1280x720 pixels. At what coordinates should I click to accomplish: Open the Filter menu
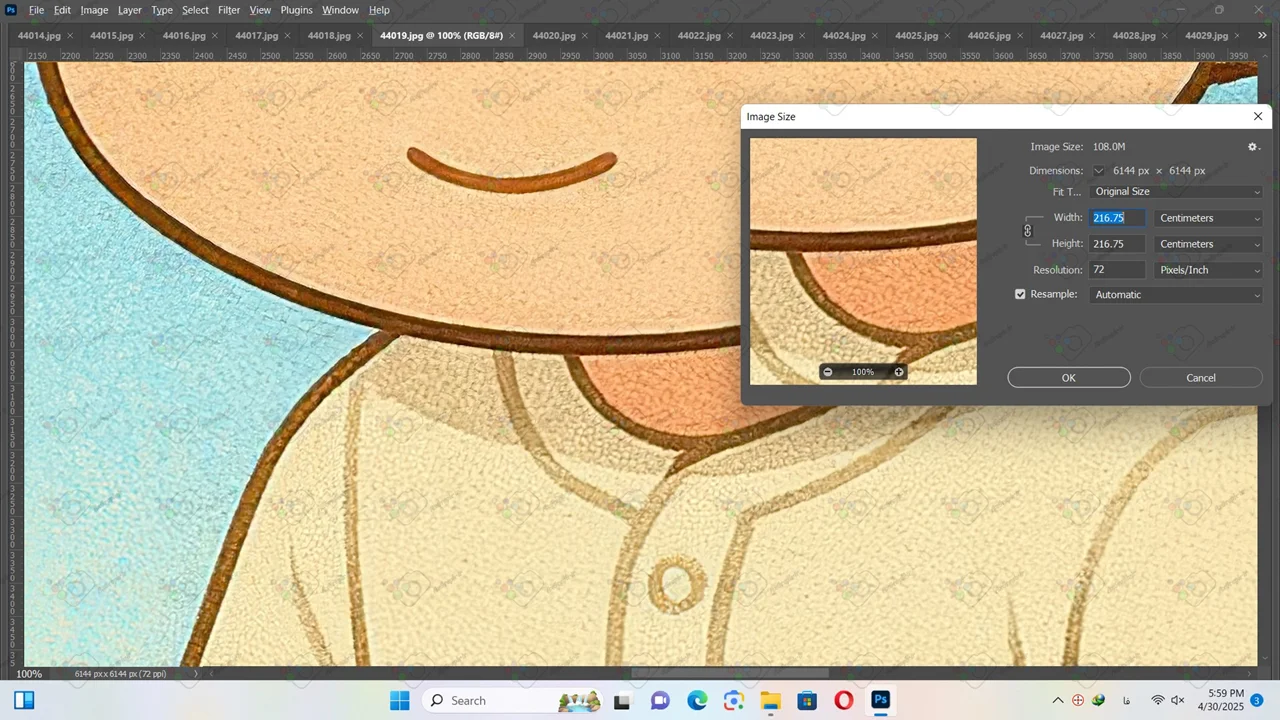tap(229, 10)
